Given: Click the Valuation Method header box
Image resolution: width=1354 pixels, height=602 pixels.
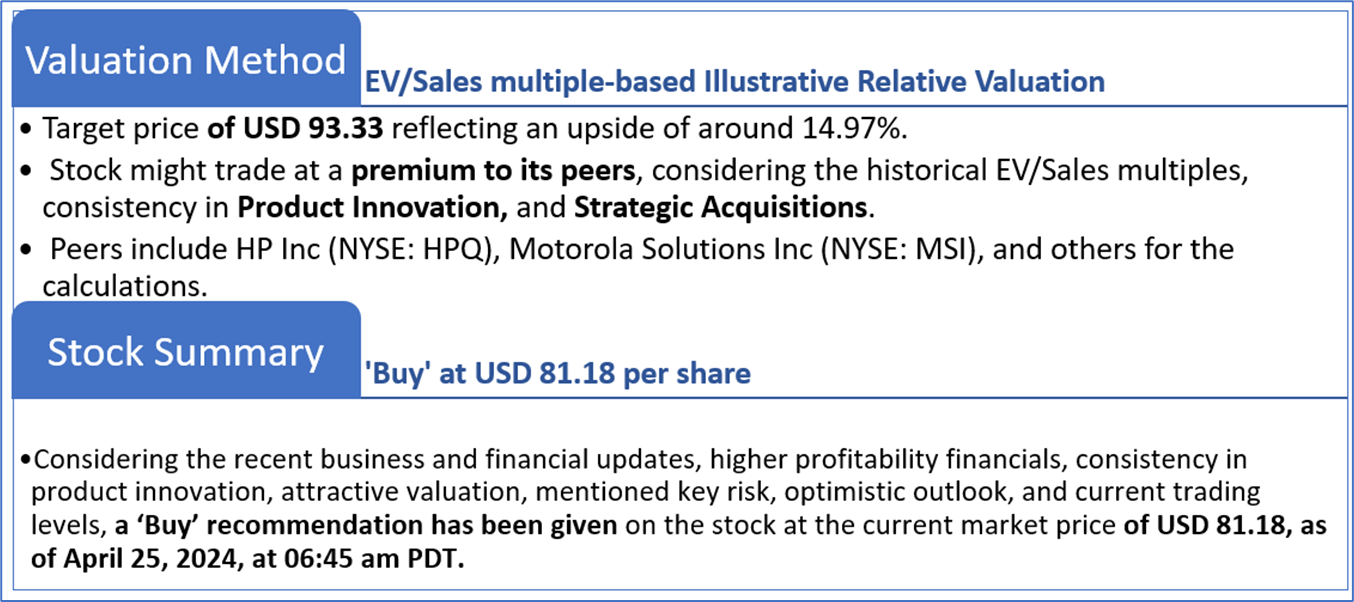Looking at the screenshot, I should [185, 59].
